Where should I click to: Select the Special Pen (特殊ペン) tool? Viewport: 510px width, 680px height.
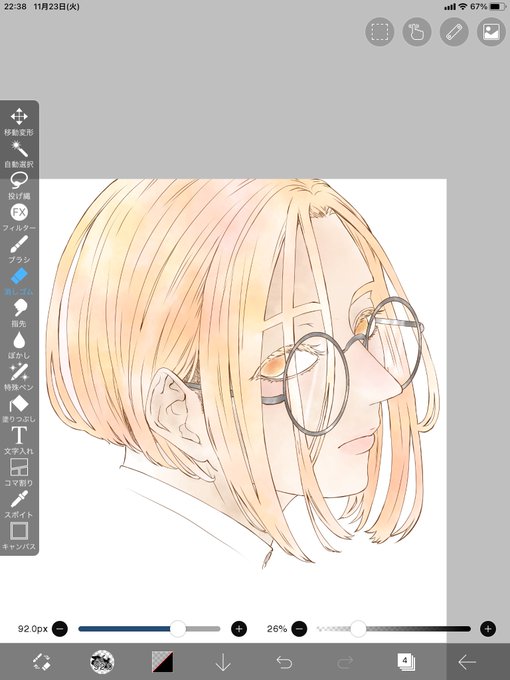point(19,377)
